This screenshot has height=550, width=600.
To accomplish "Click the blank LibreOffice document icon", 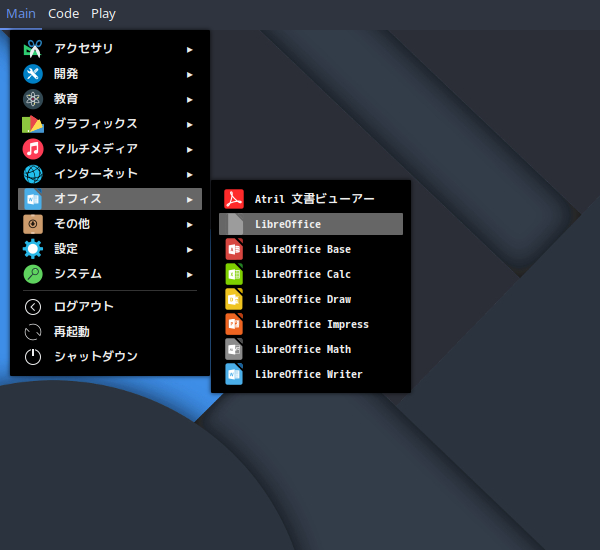I will 234,224.
